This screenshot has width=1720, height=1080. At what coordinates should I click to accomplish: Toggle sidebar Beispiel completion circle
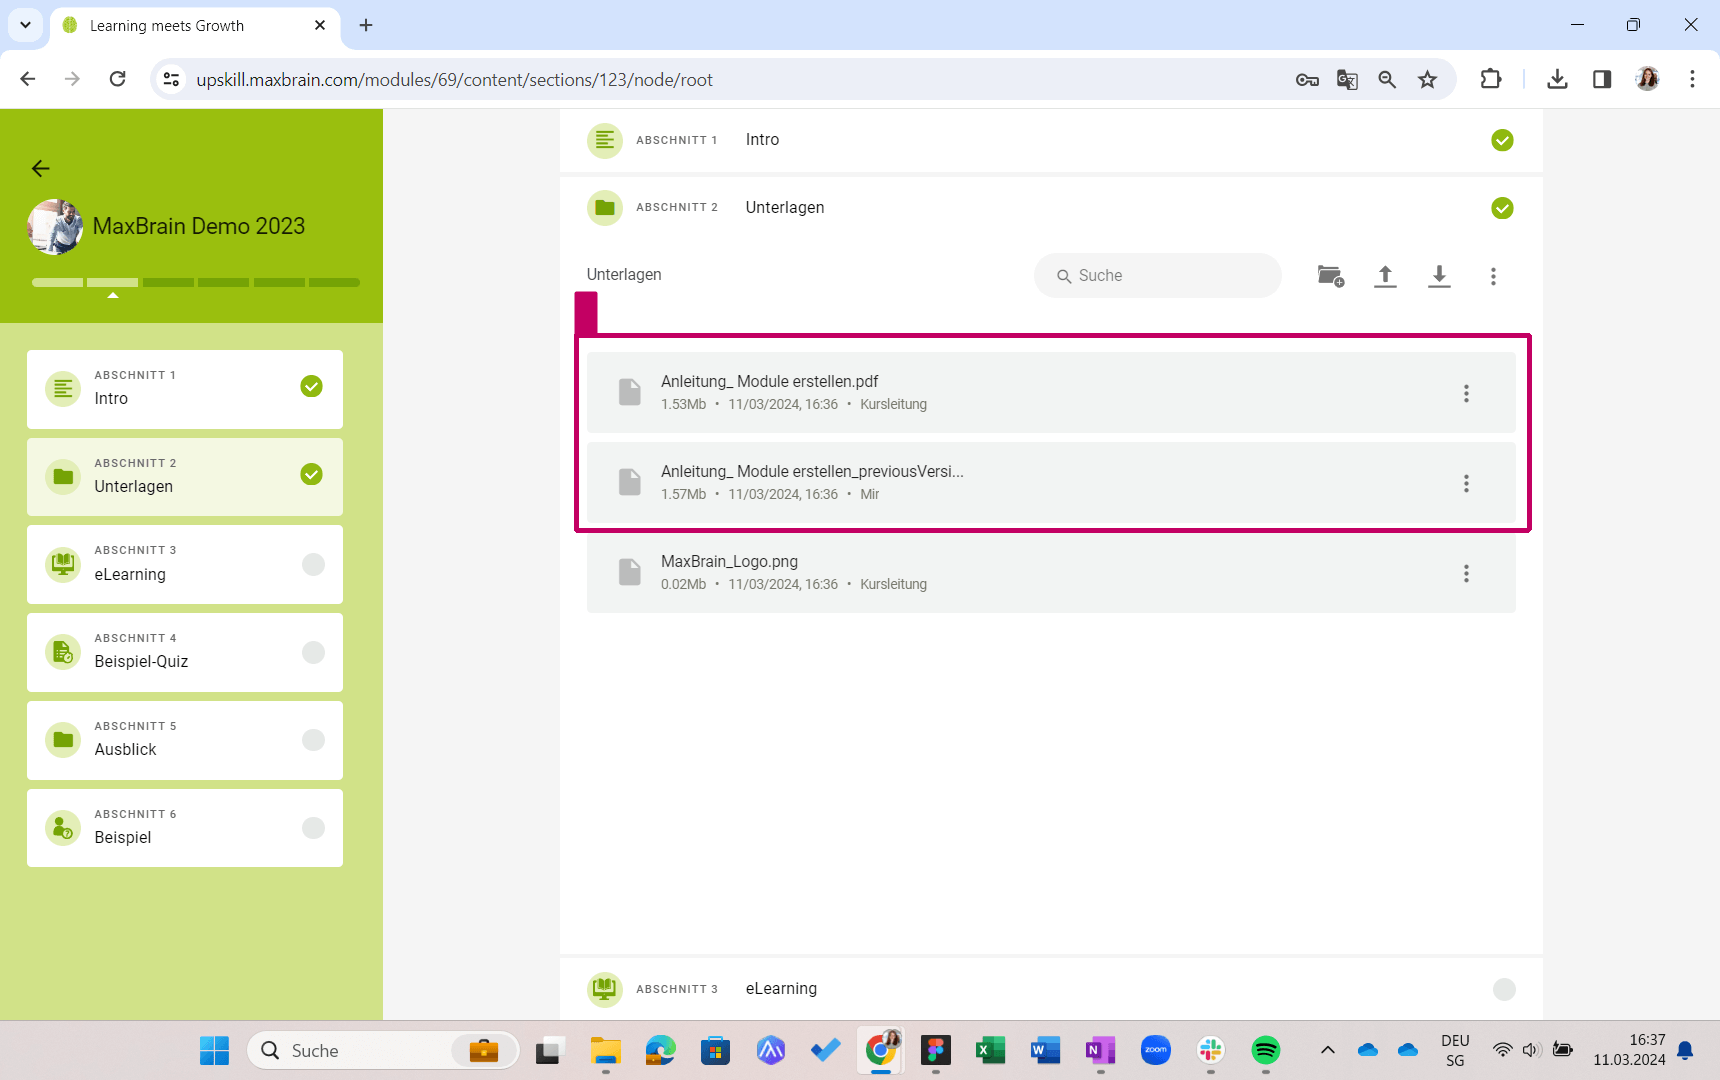pyautogui.click(x=313, y=828)
